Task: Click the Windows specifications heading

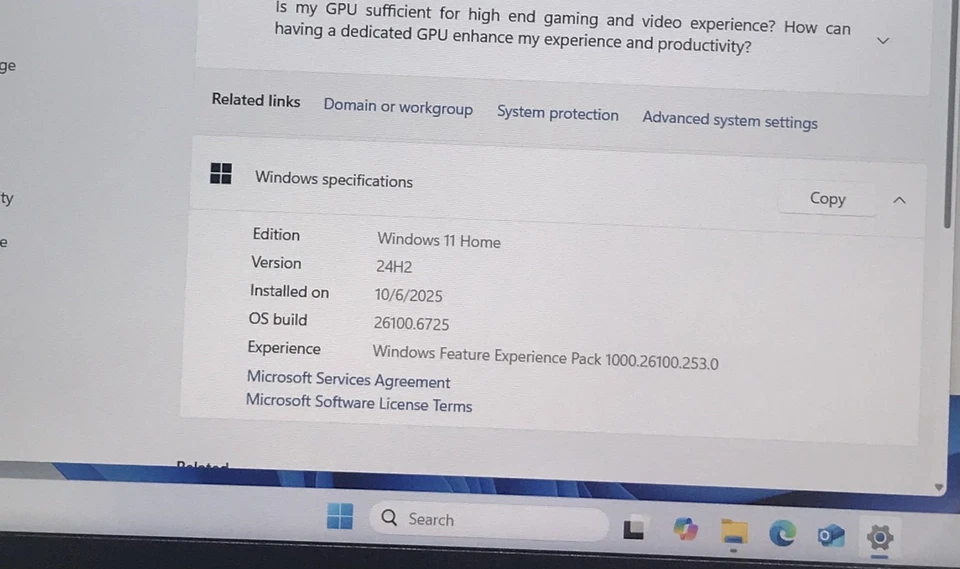Action: [334, 179]
